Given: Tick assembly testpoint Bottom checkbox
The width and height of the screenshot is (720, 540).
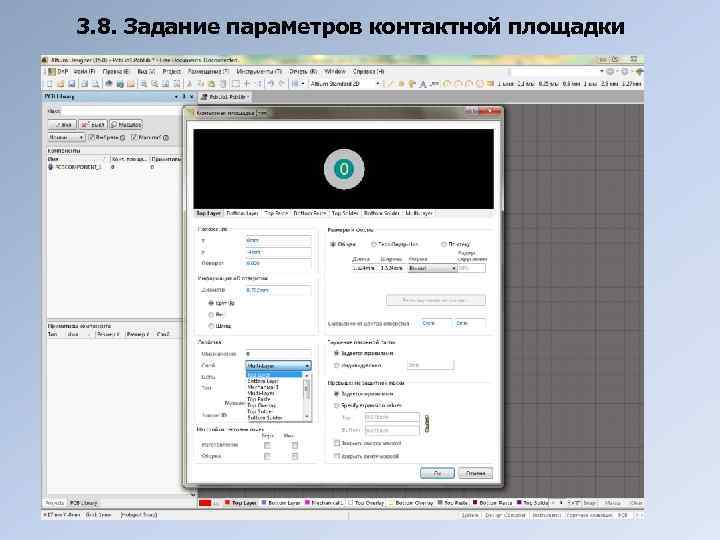Looking at the screenshot, I should (295, 456).
